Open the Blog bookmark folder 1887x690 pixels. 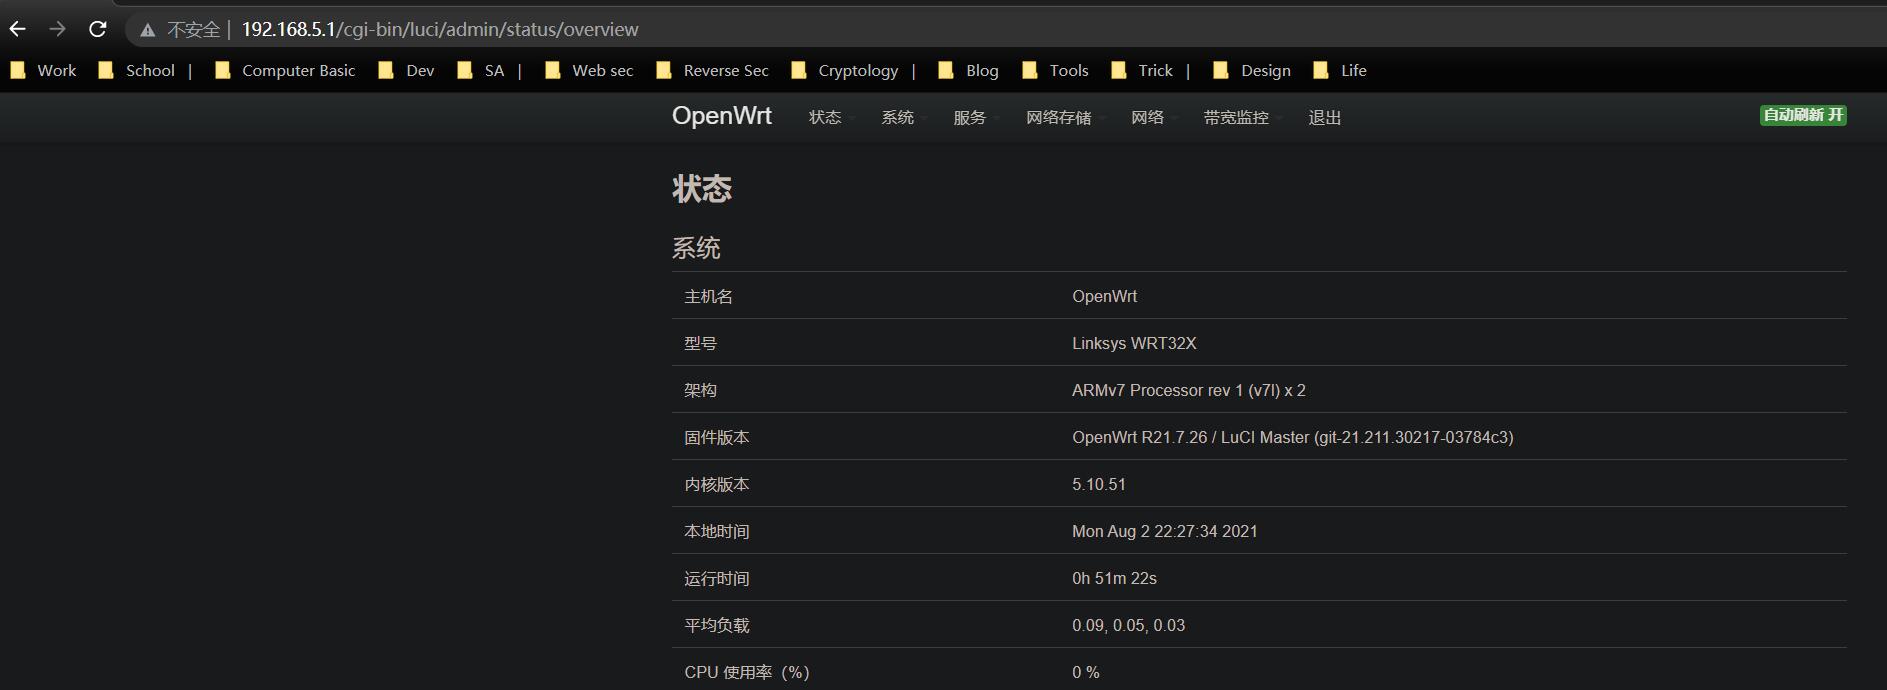pyautogui.click(x=968, y=70)
